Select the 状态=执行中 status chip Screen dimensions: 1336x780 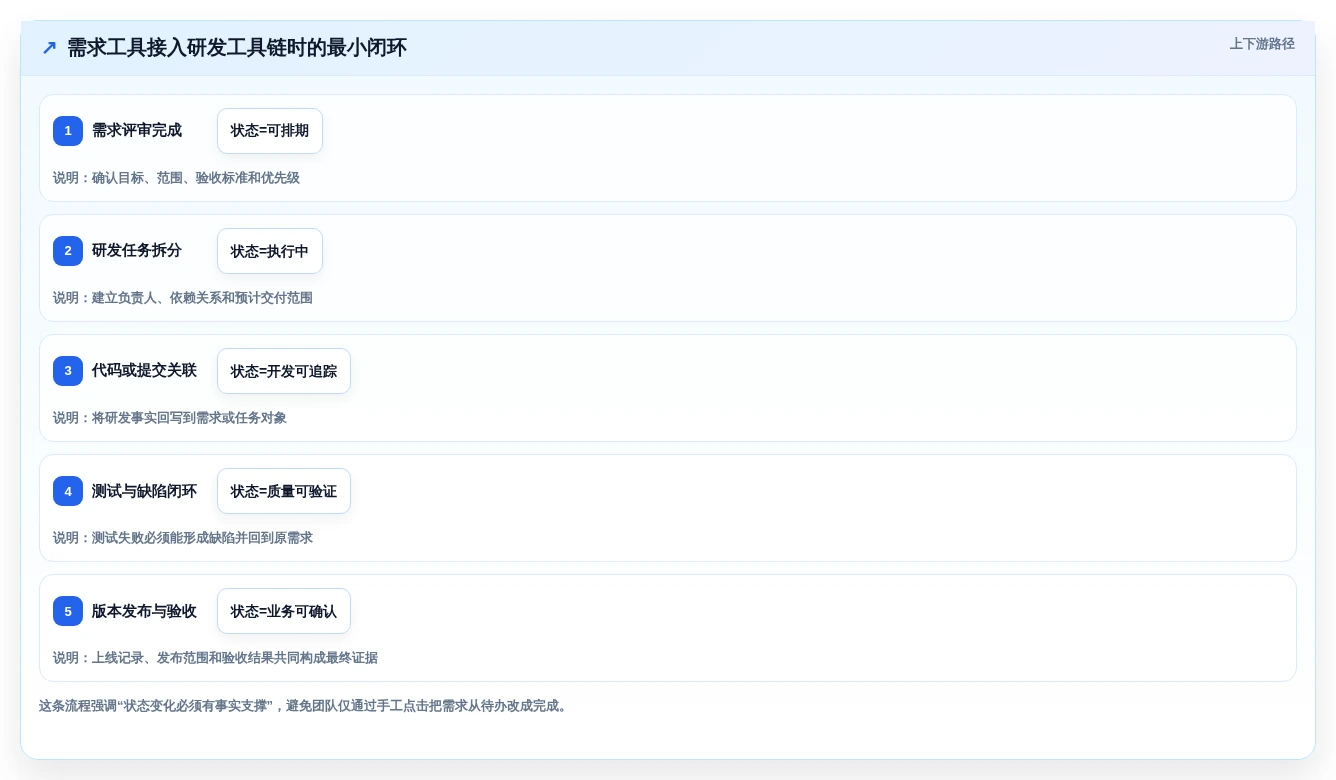pyautogui.click(x=270, y=251)
